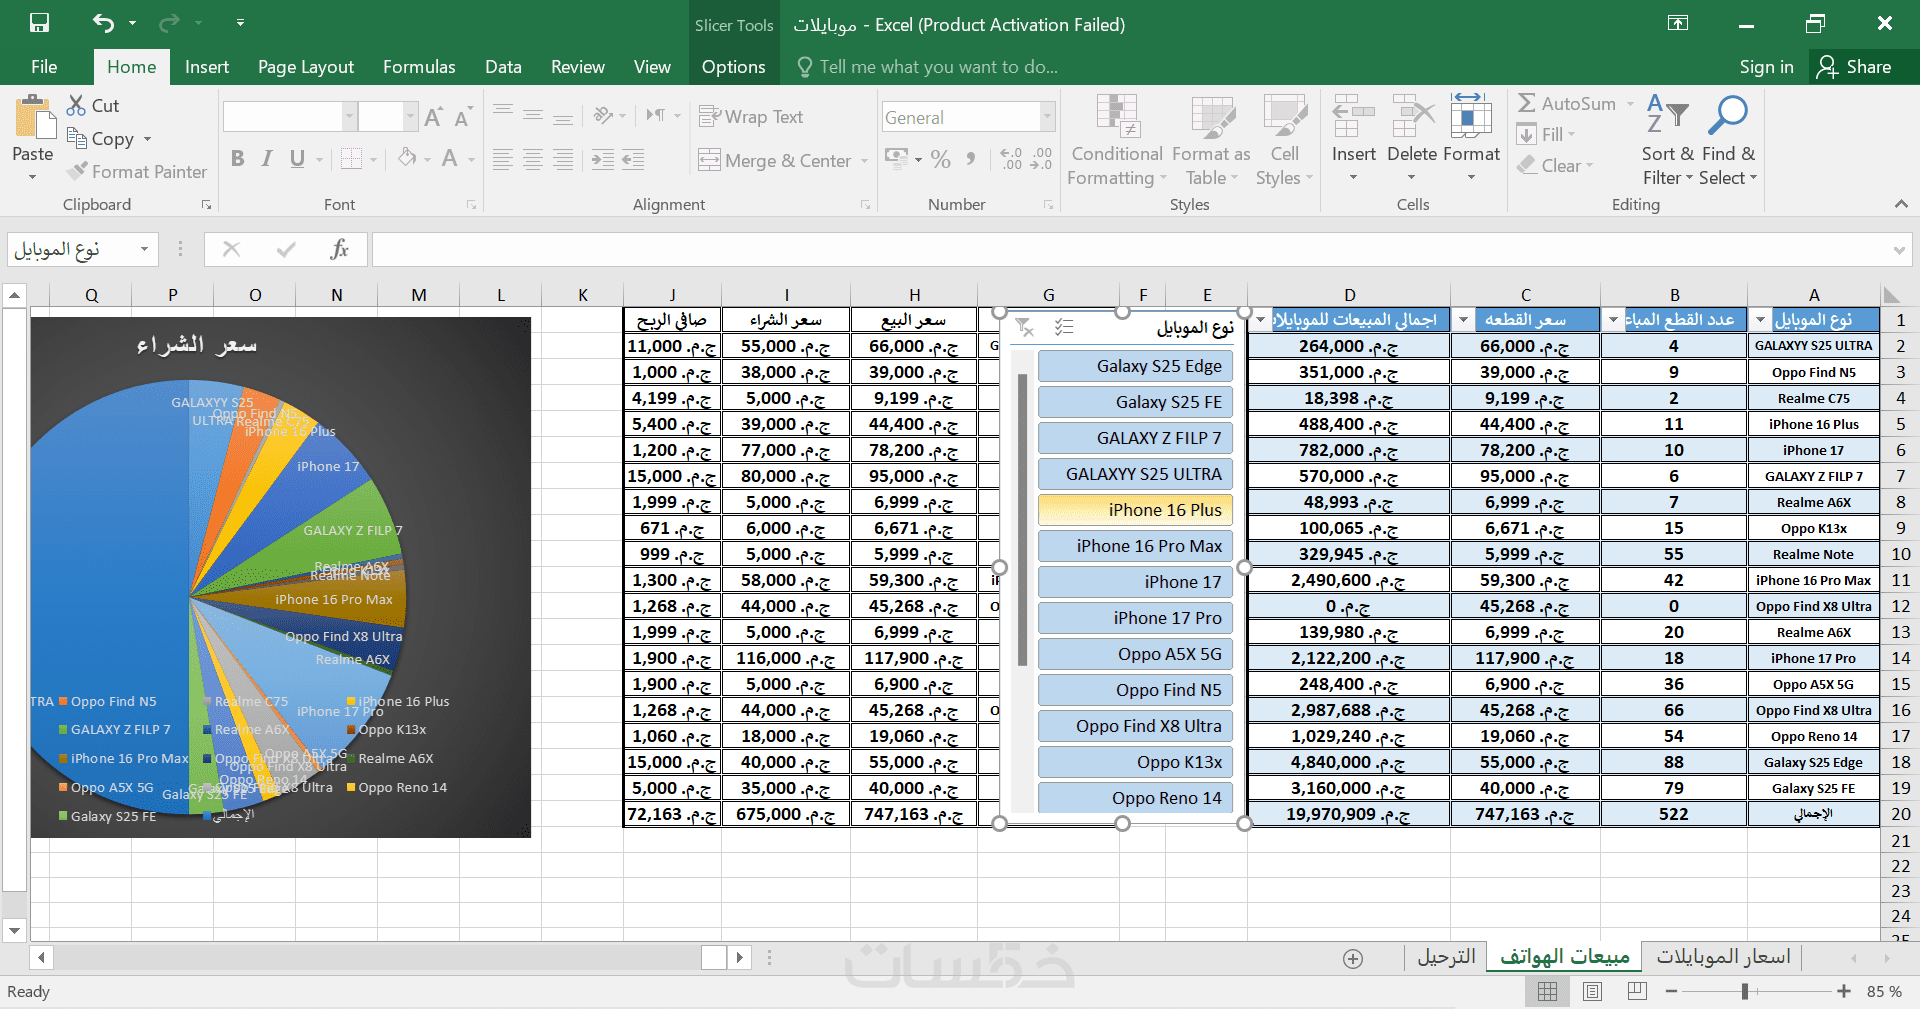The width and height of the screenshot is (1920, 1009).
Task: Click Merge & Center button
Action: [782, 160]
